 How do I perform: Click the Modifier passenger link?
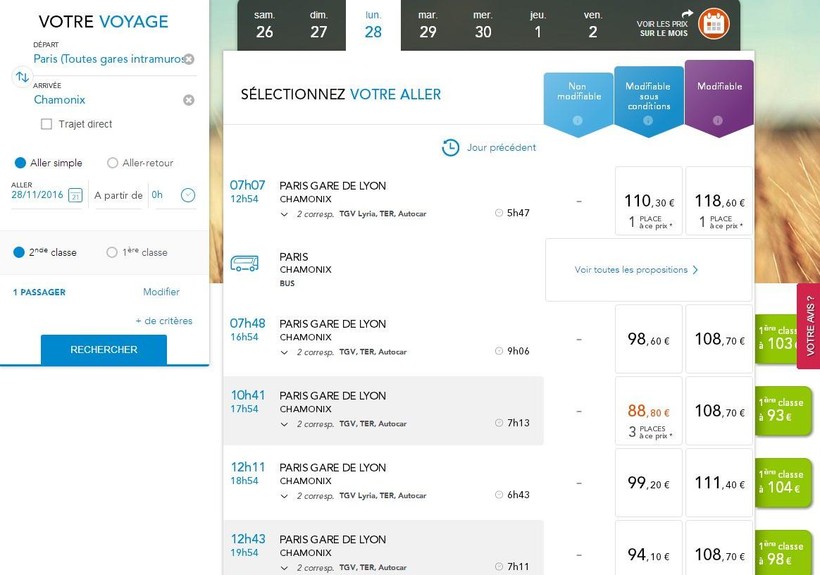tap(161, 292)
